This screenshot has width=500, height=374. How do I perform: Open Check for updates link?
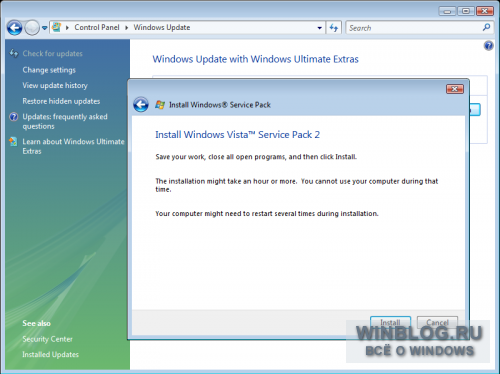coord(52,54)
